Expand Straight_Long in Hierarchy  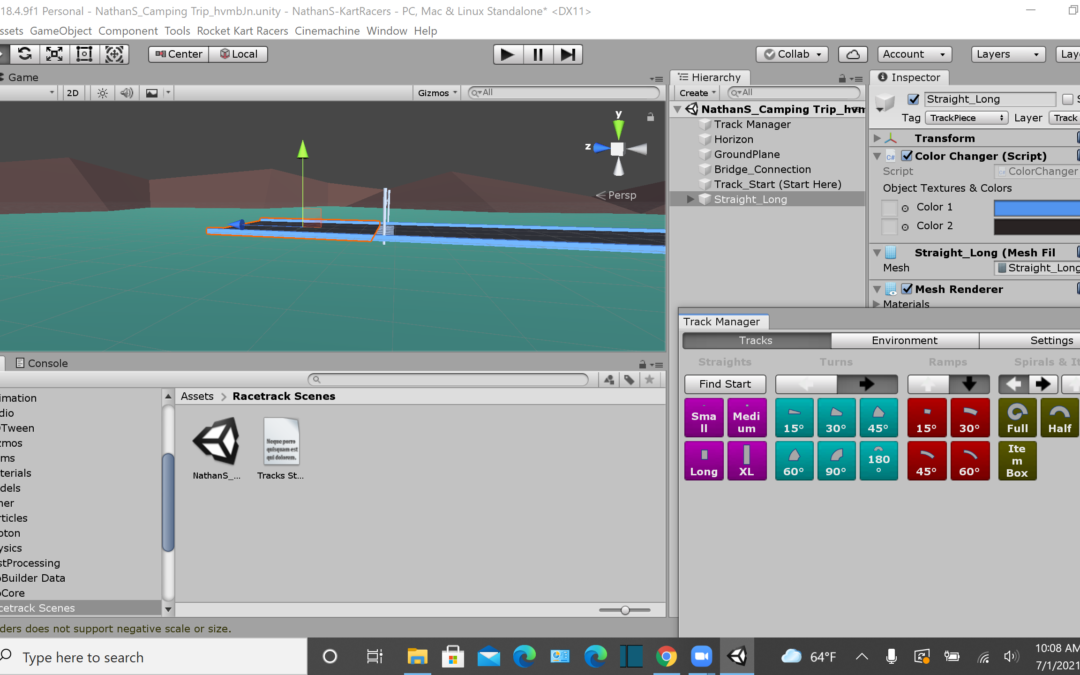690,199
